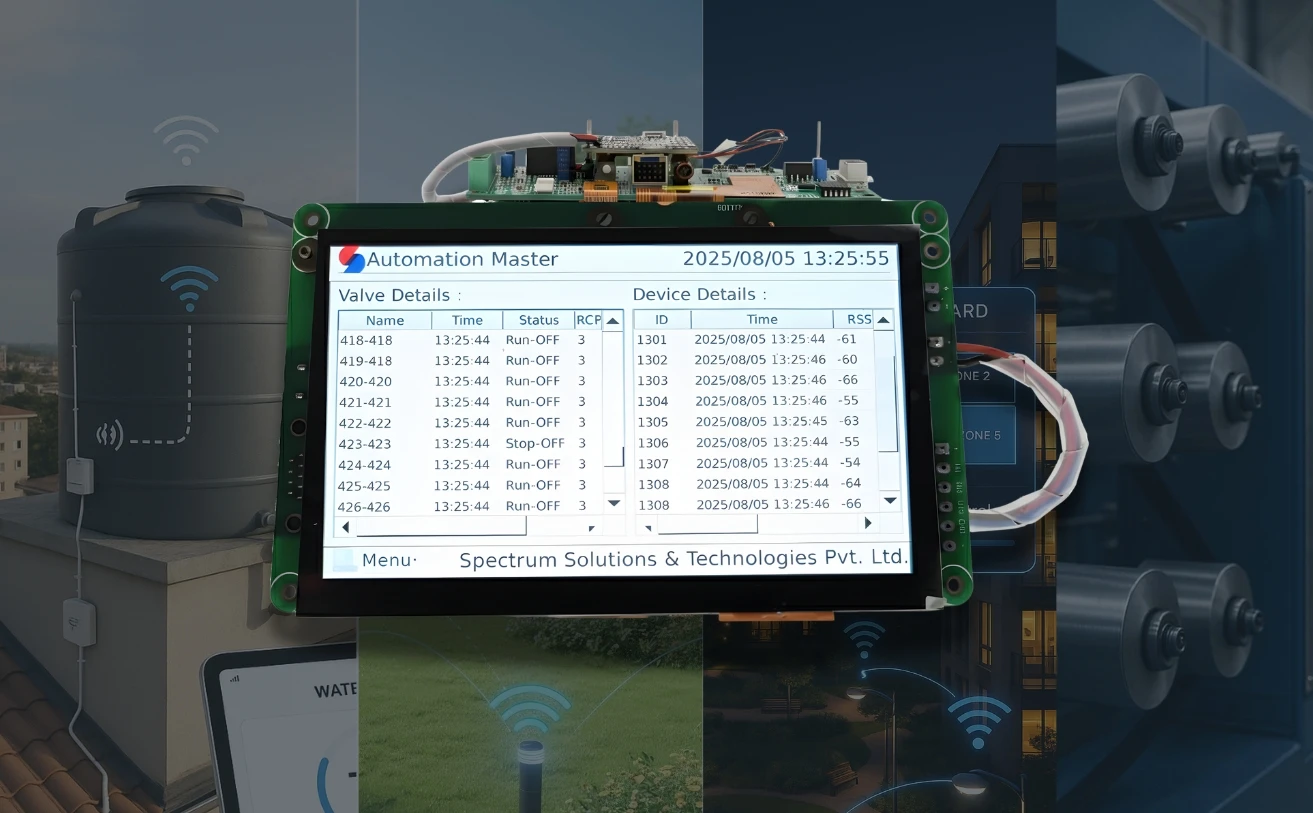This screenshot has width=1313, height=813.
Task: Click Device Details horizontal scrollbar thumb
Action: (707, 524)
